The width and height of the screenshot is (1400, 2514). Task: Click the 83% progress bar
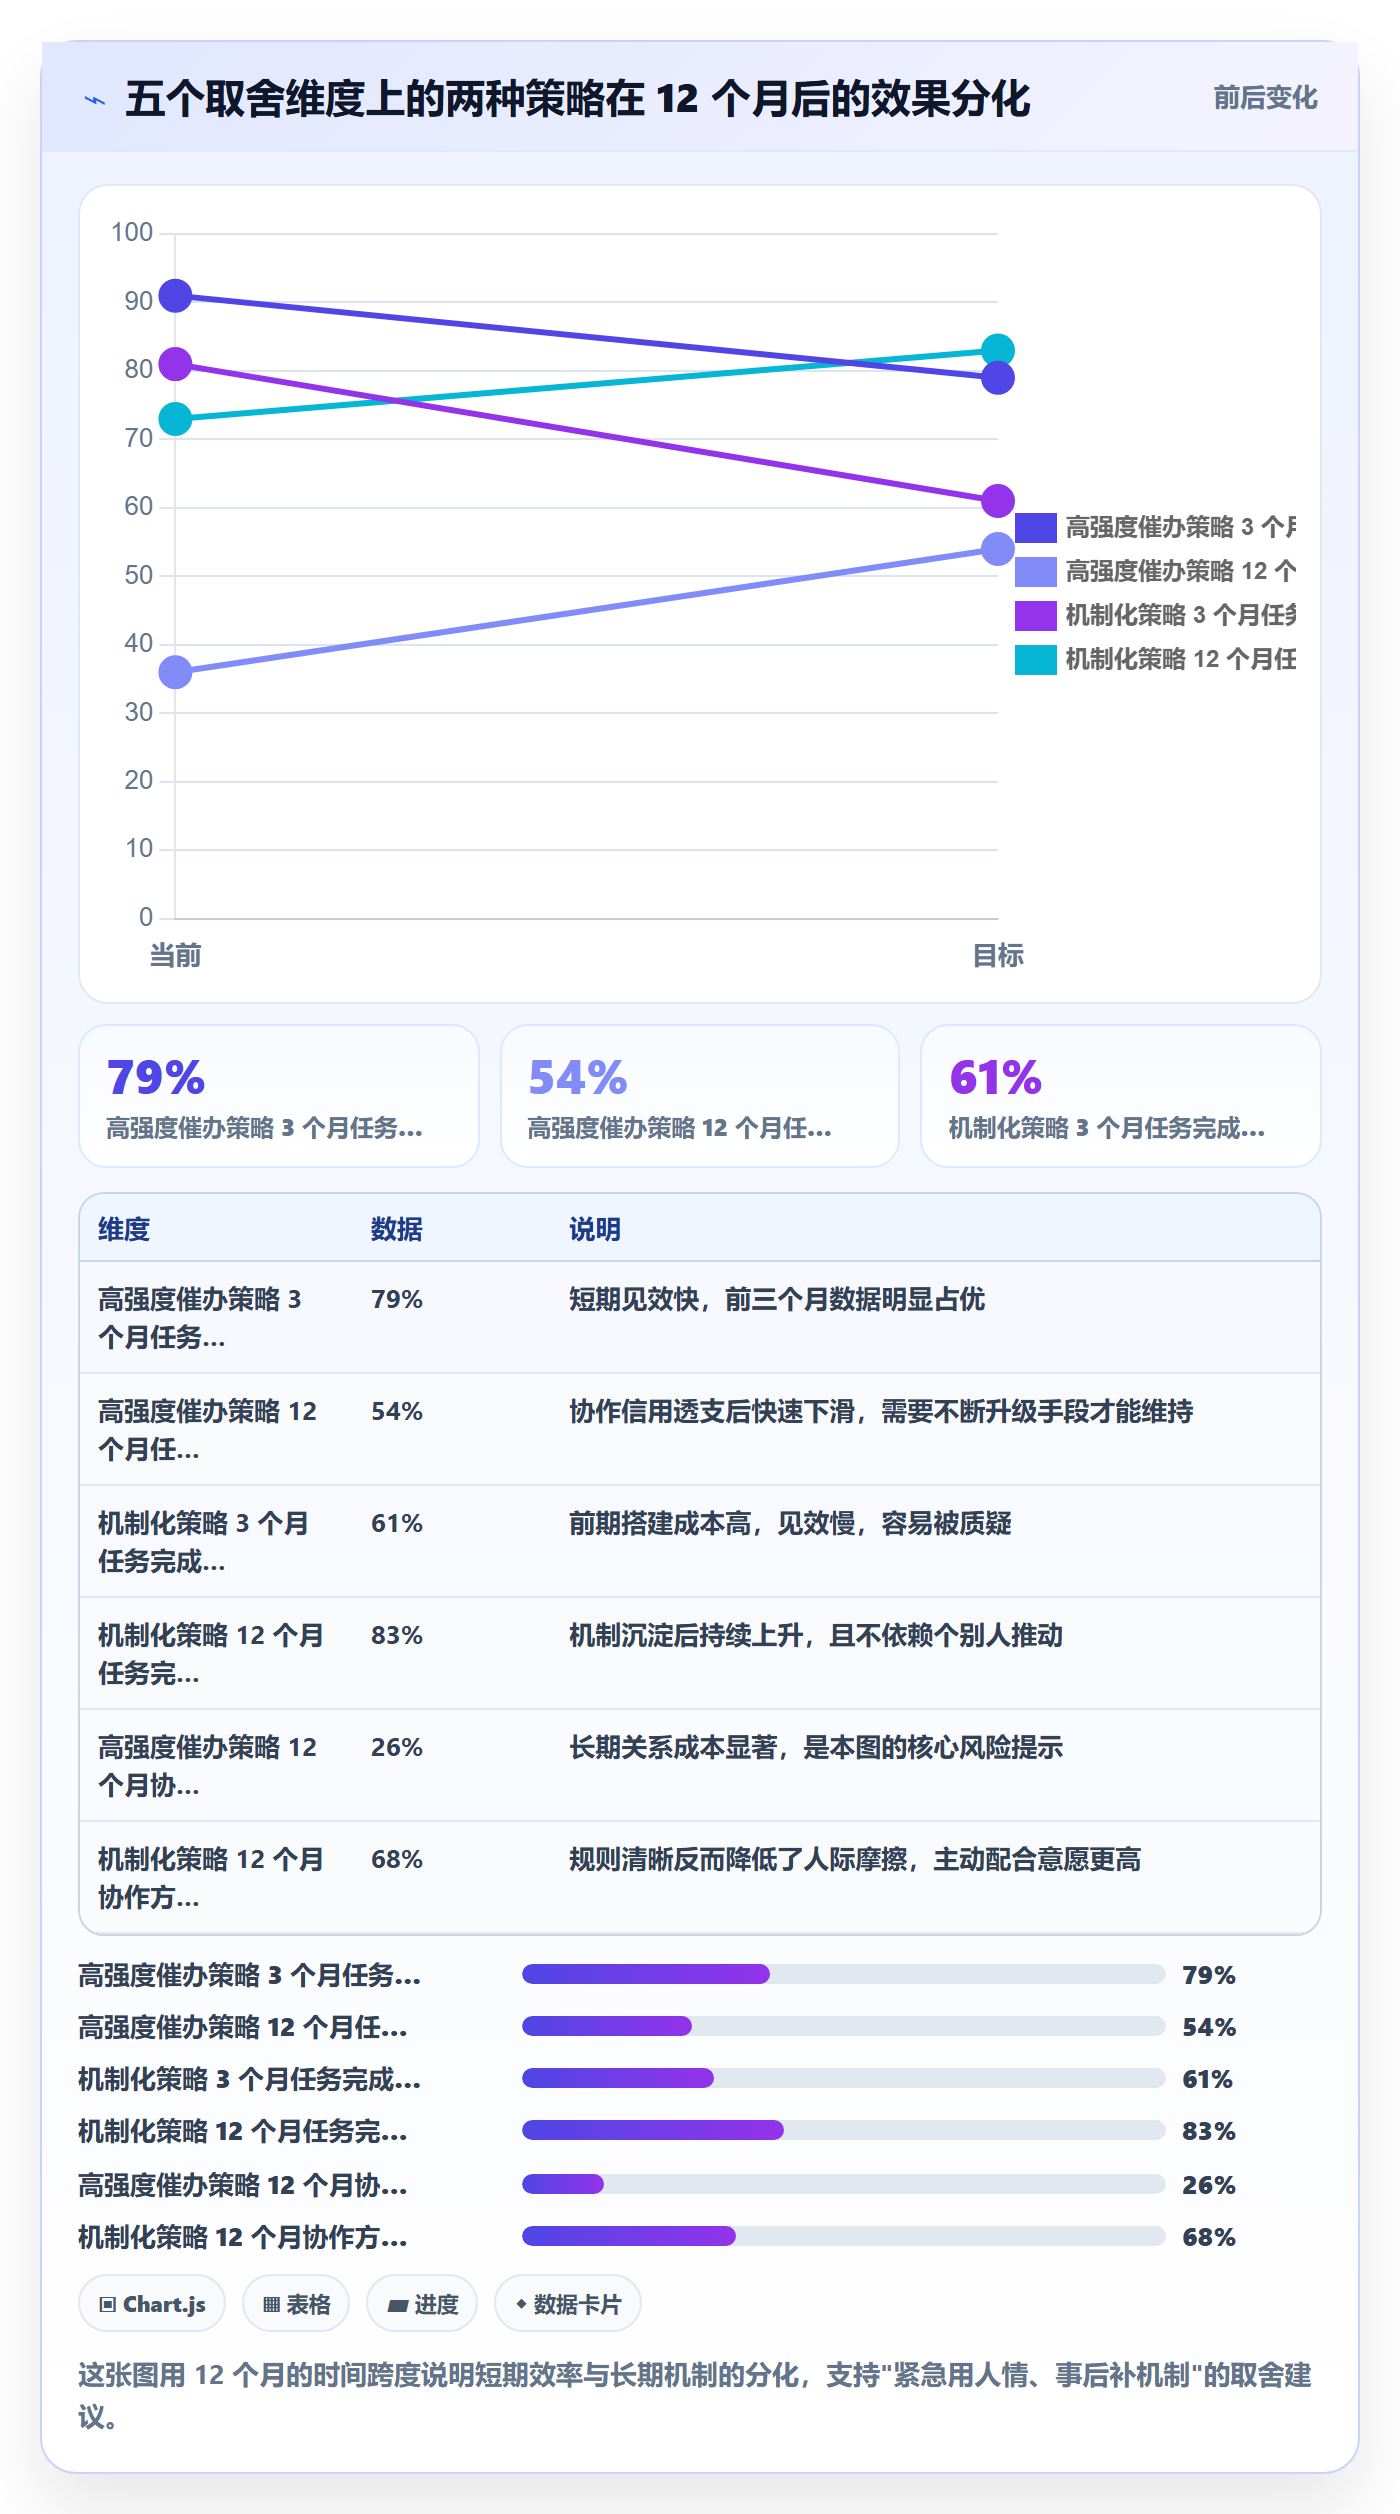pyautogui.click(x=843, y=2130)
